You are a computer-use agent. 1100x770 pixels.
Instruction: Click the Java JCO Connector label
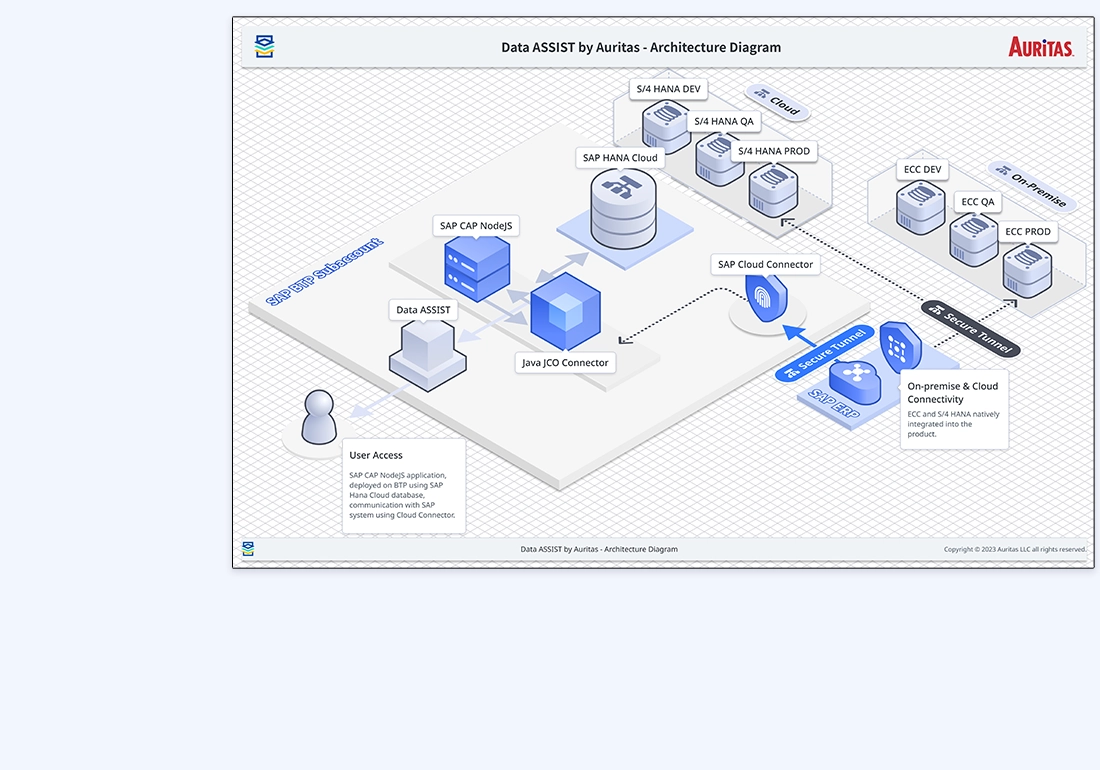coord(565,363)
